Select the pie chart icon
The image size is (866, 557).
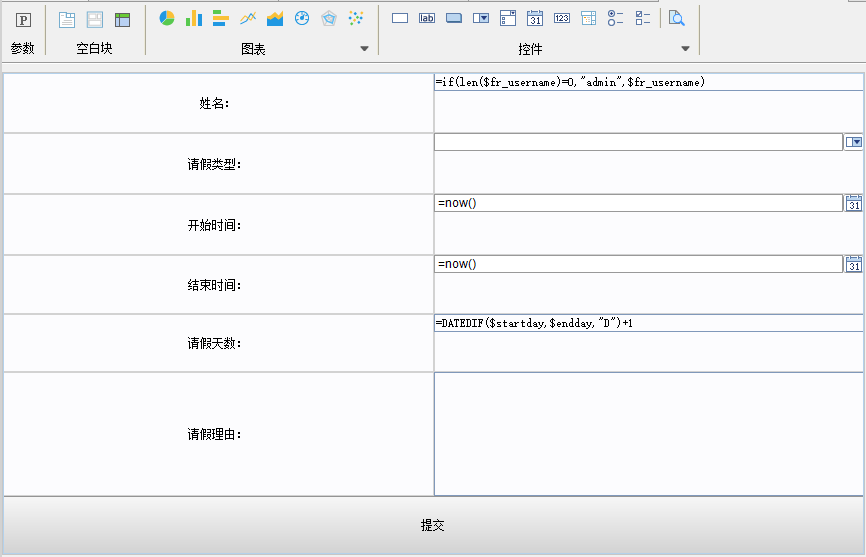pos(167,18)
